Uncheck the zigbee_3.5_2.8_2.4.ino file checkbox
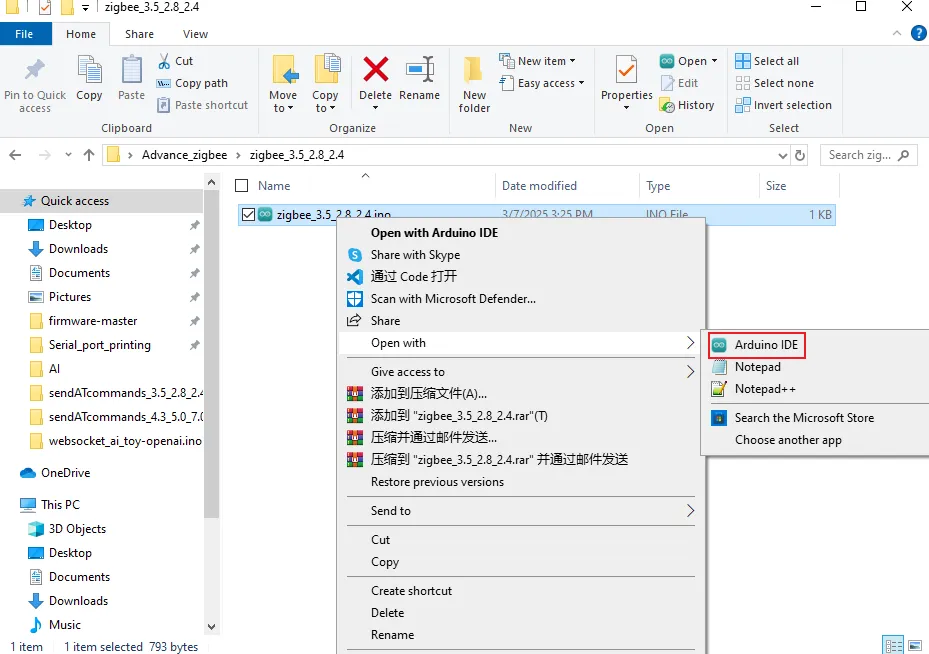929x654 pixels. [x=249, y=214]
